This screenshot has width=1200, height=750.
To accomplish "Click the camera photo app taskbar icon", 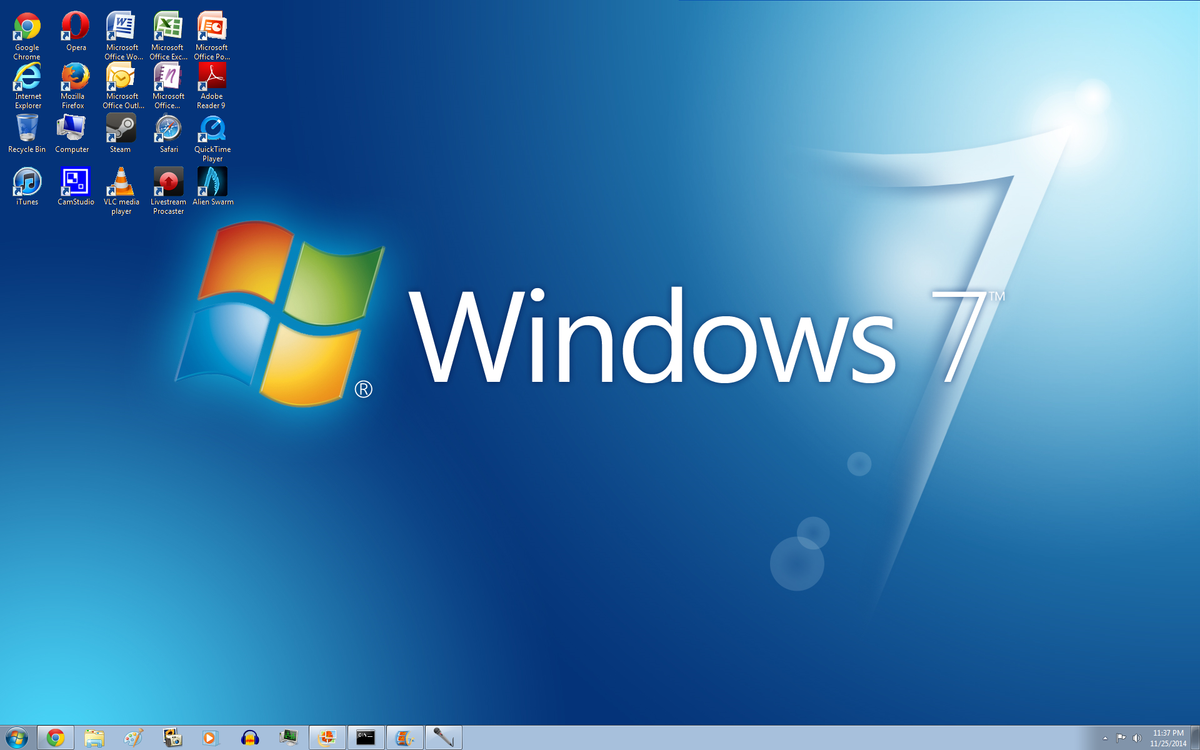I will [x=172, y=738].
